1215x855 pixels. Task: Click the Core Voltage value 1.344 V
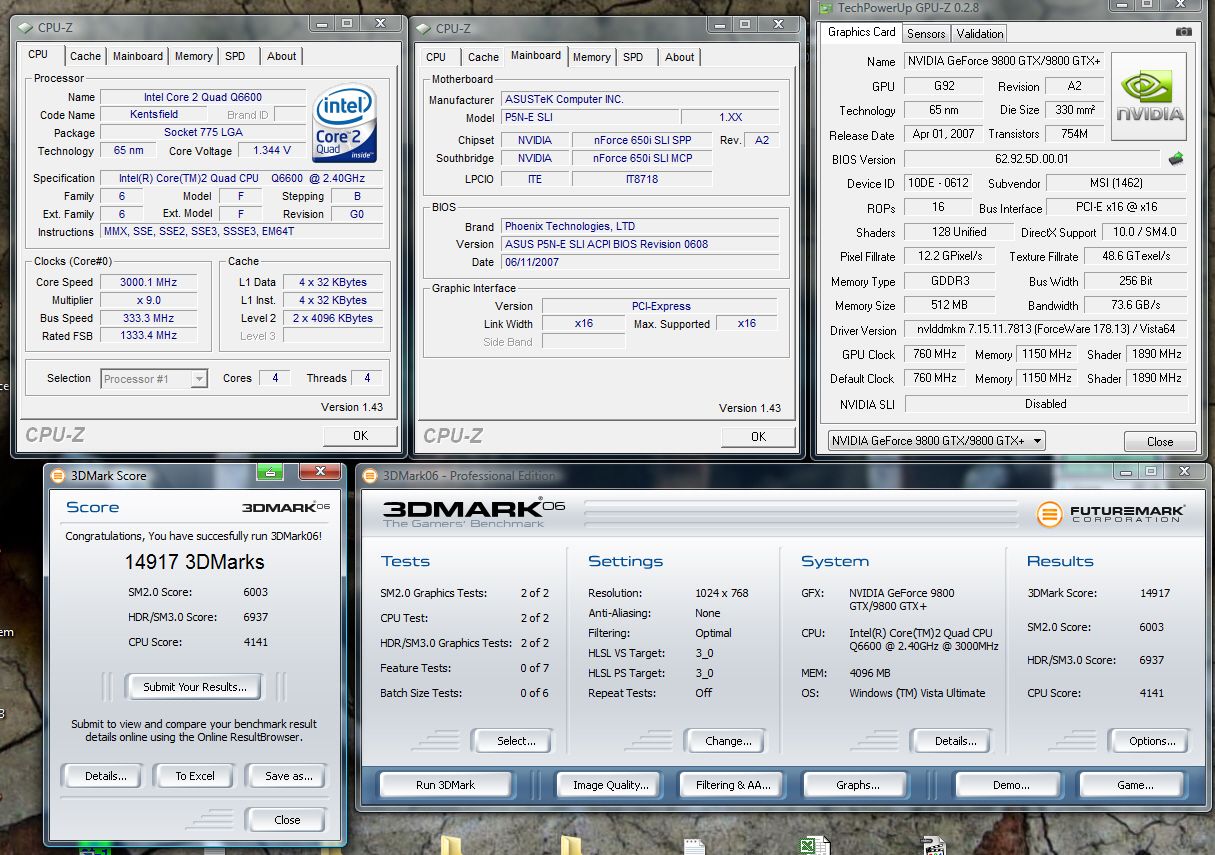tap(272, 150)
